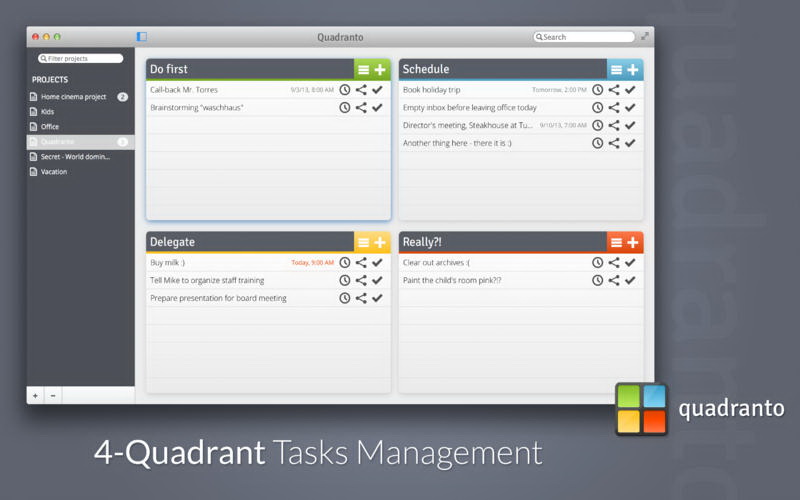Share the Tell Mike to organize staff training task
Viewport: 800px width, 500px height.
(x=361, y=281)
